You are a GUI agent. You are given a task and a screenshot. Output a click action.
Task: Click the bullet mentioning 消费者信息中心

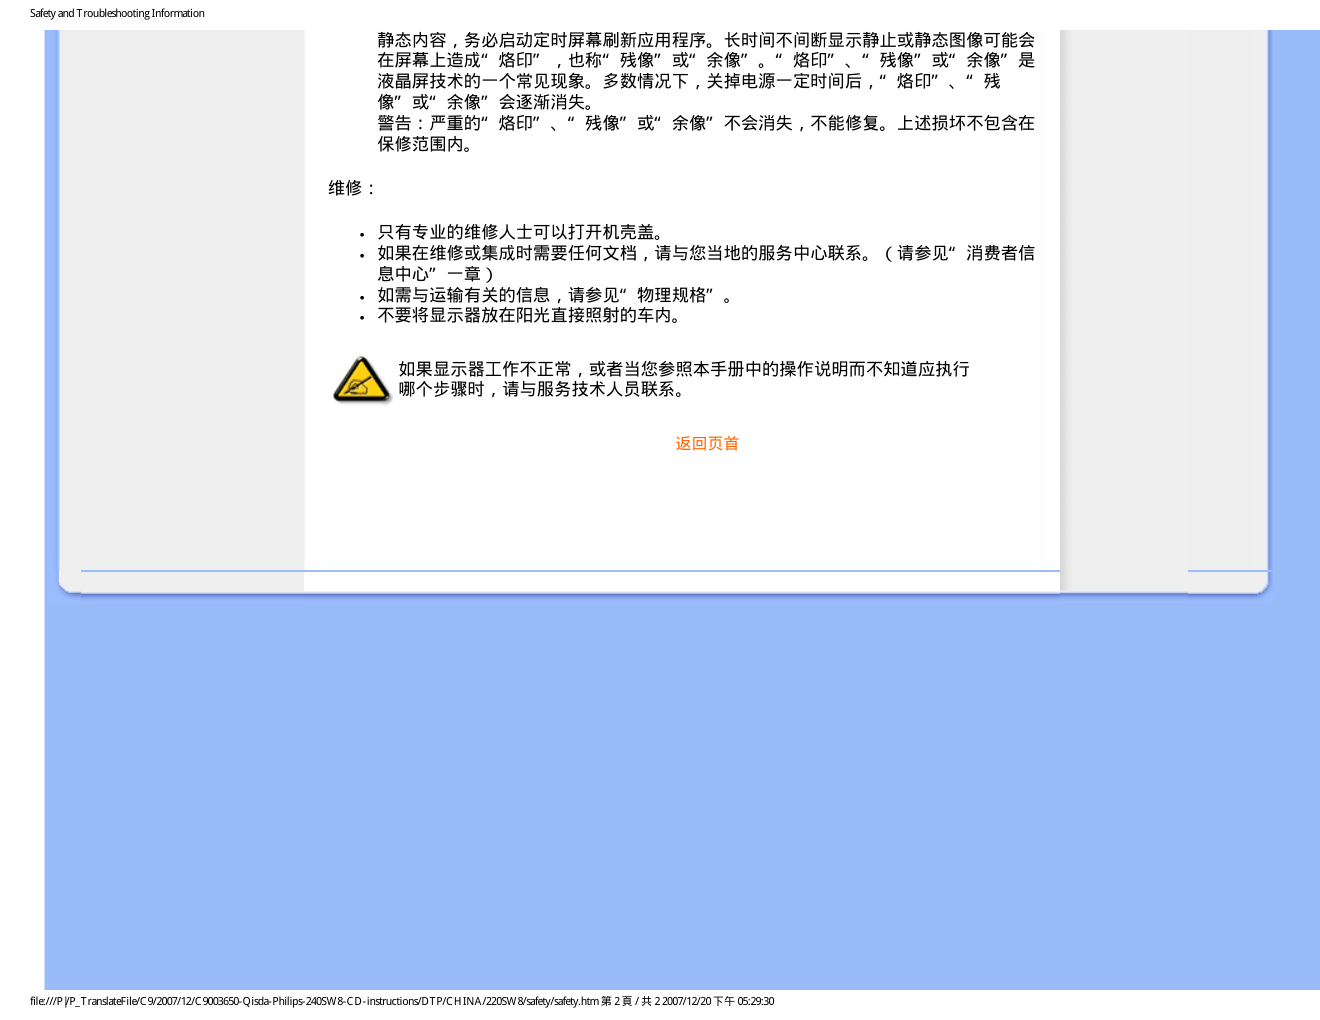(706, 263)
